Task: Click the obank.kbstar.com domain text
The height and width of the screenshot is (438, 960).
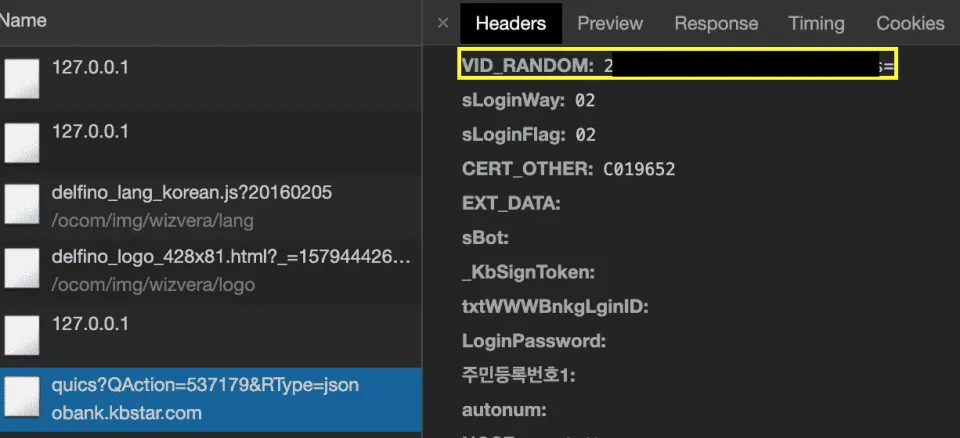Action: 127,412
